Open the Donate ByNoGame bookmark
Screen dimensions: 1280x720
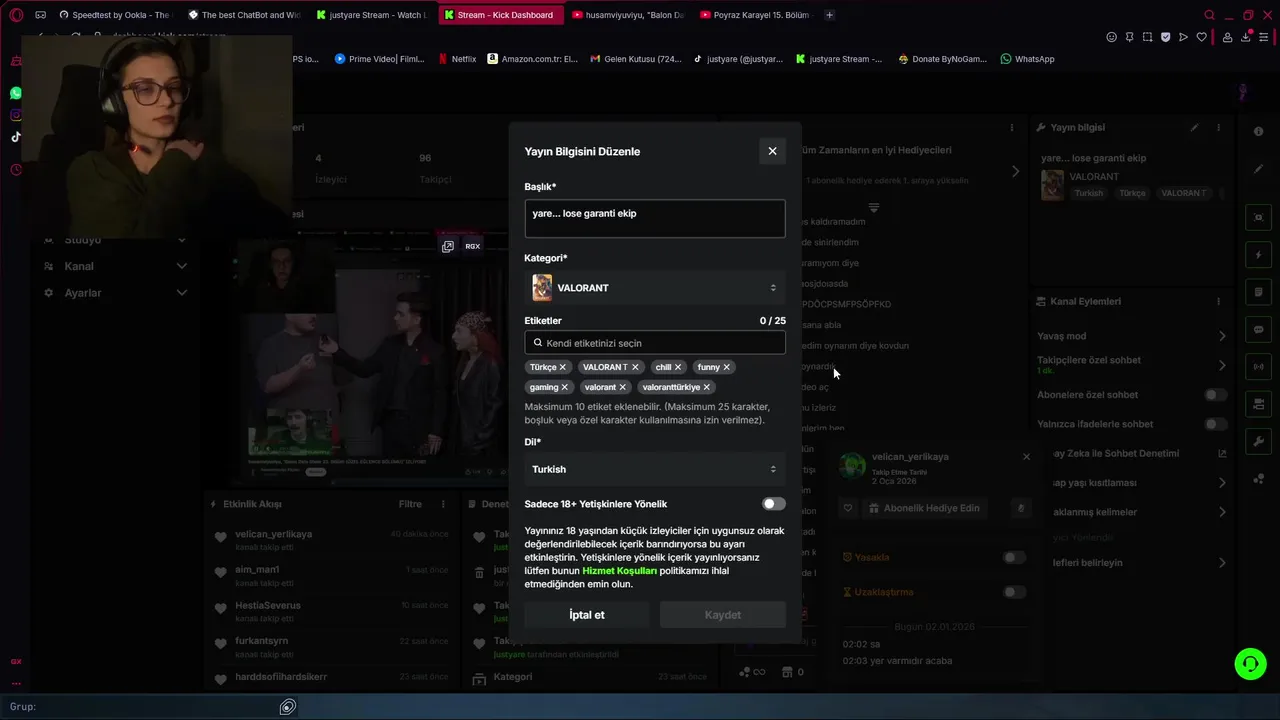pos(942,59)
